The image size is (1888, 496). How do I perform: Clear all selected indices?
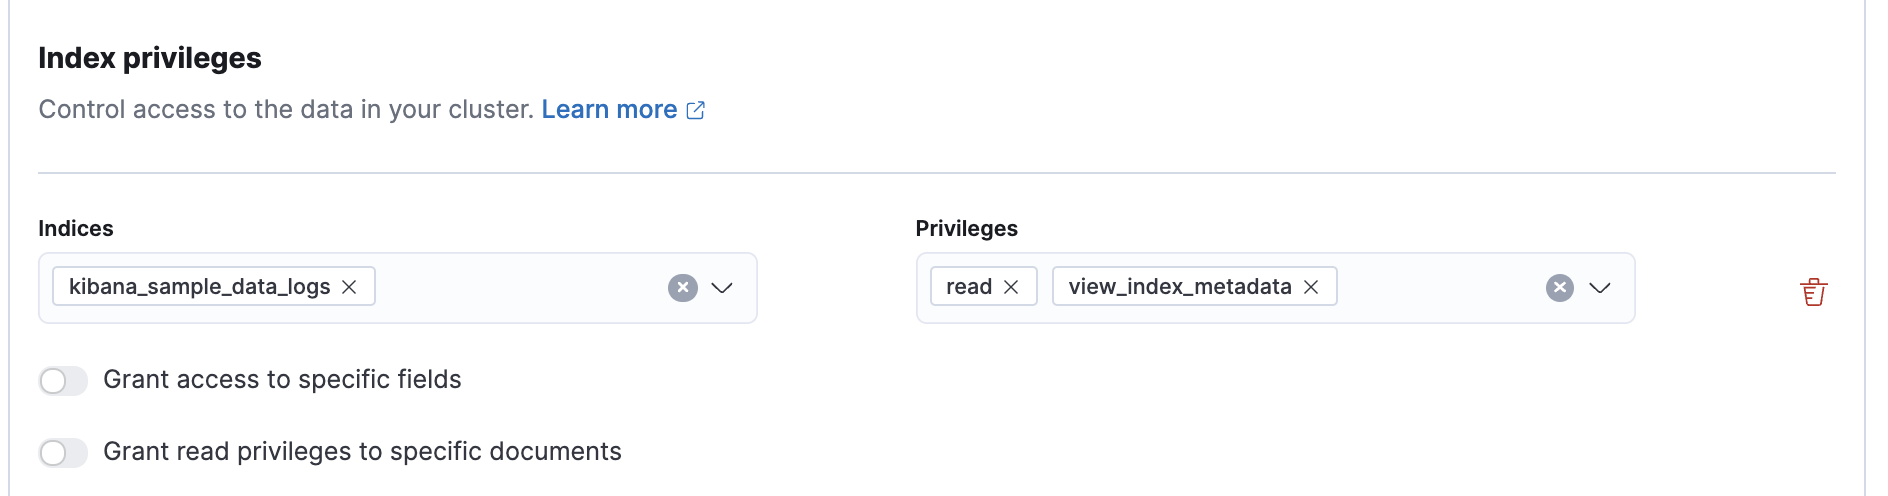(683, 288)
